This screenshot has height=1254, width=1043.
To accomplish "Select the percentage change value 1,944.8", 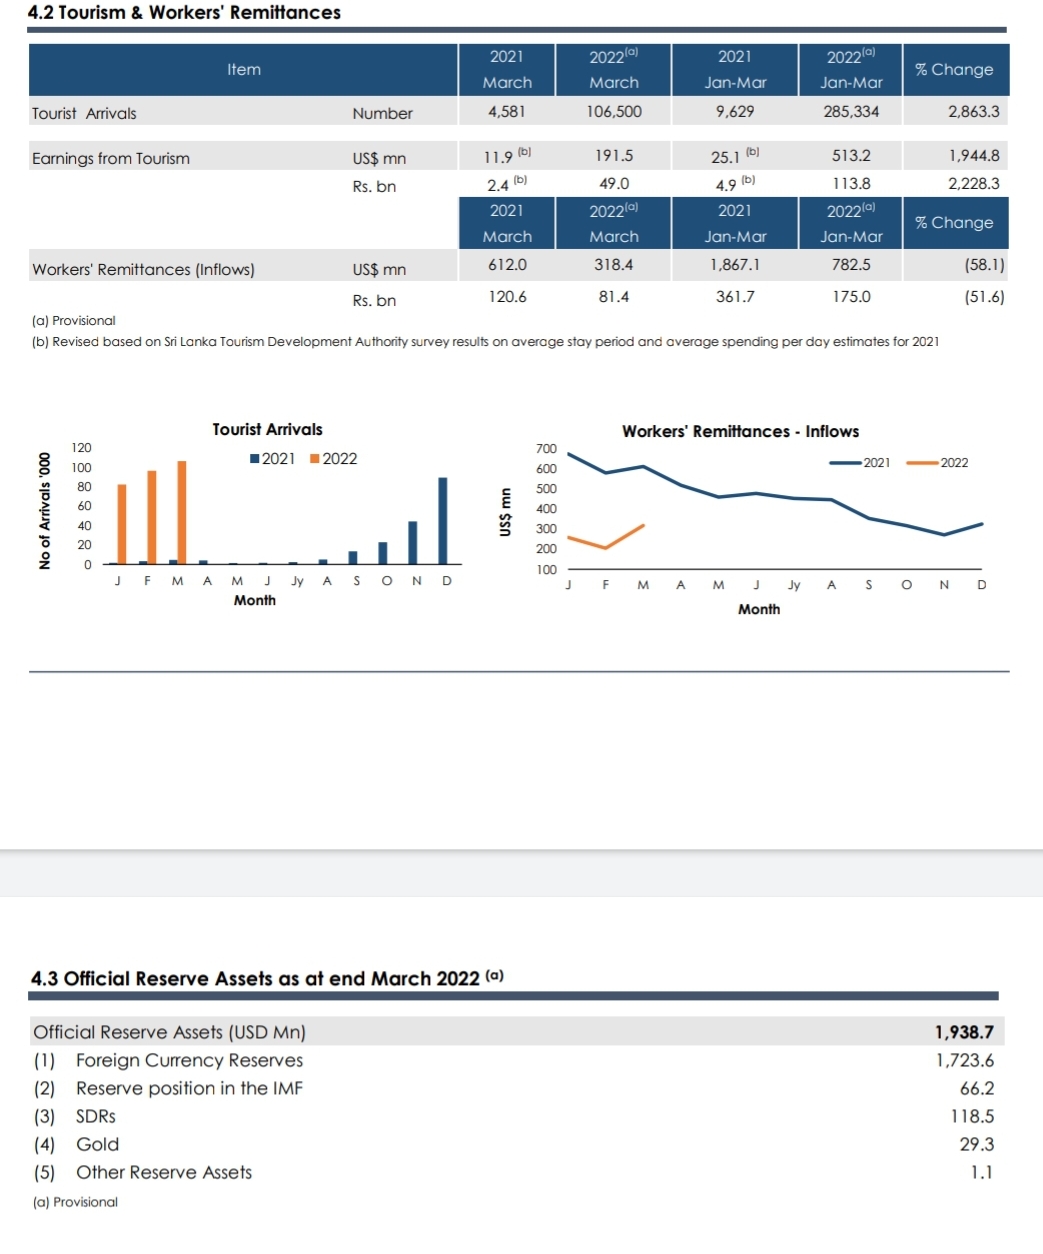I will [x=974, y=155].
